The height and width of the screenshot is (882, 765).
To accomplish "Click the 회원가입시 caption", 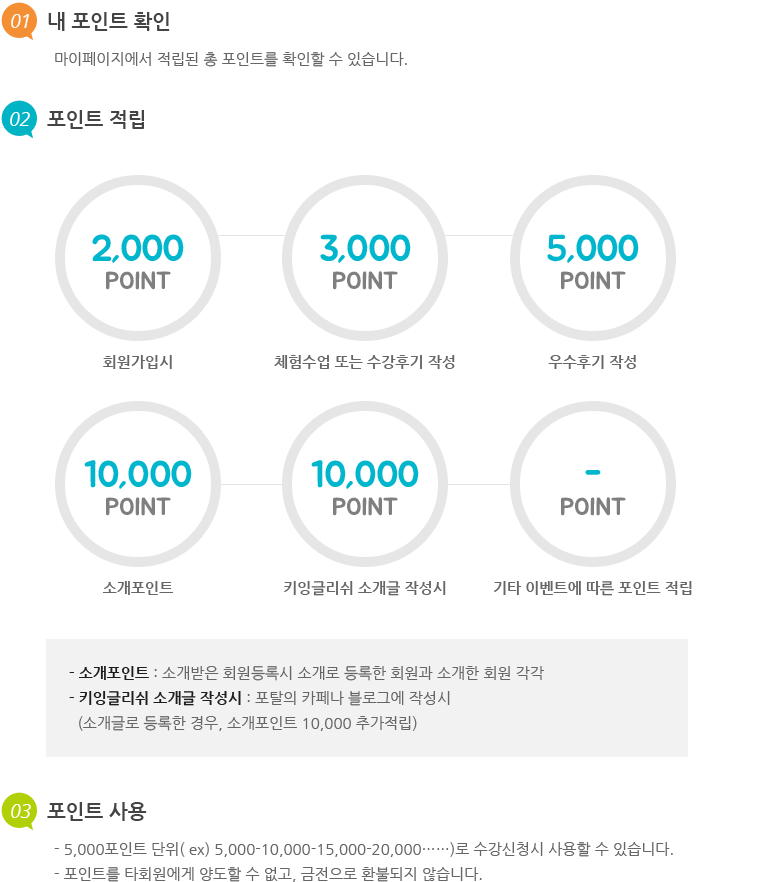I will click(x=138, y=362).
